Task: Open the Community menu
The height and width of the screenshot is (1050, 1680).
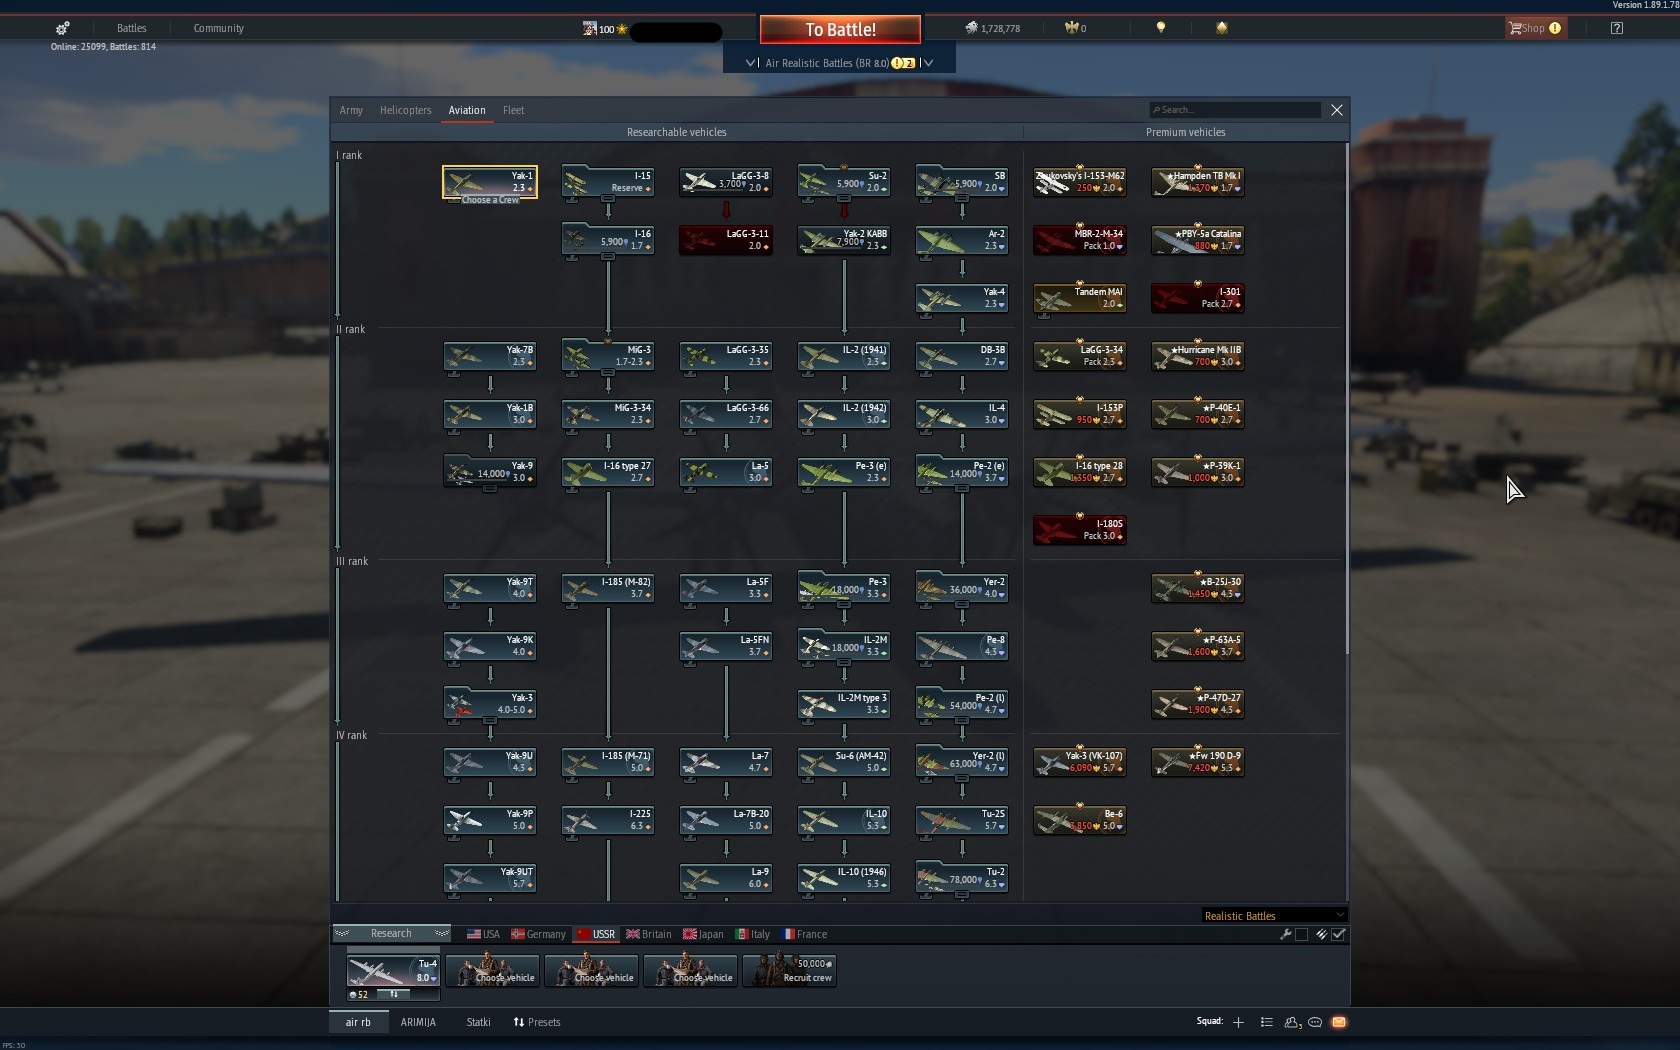Action: pos(218,28)
